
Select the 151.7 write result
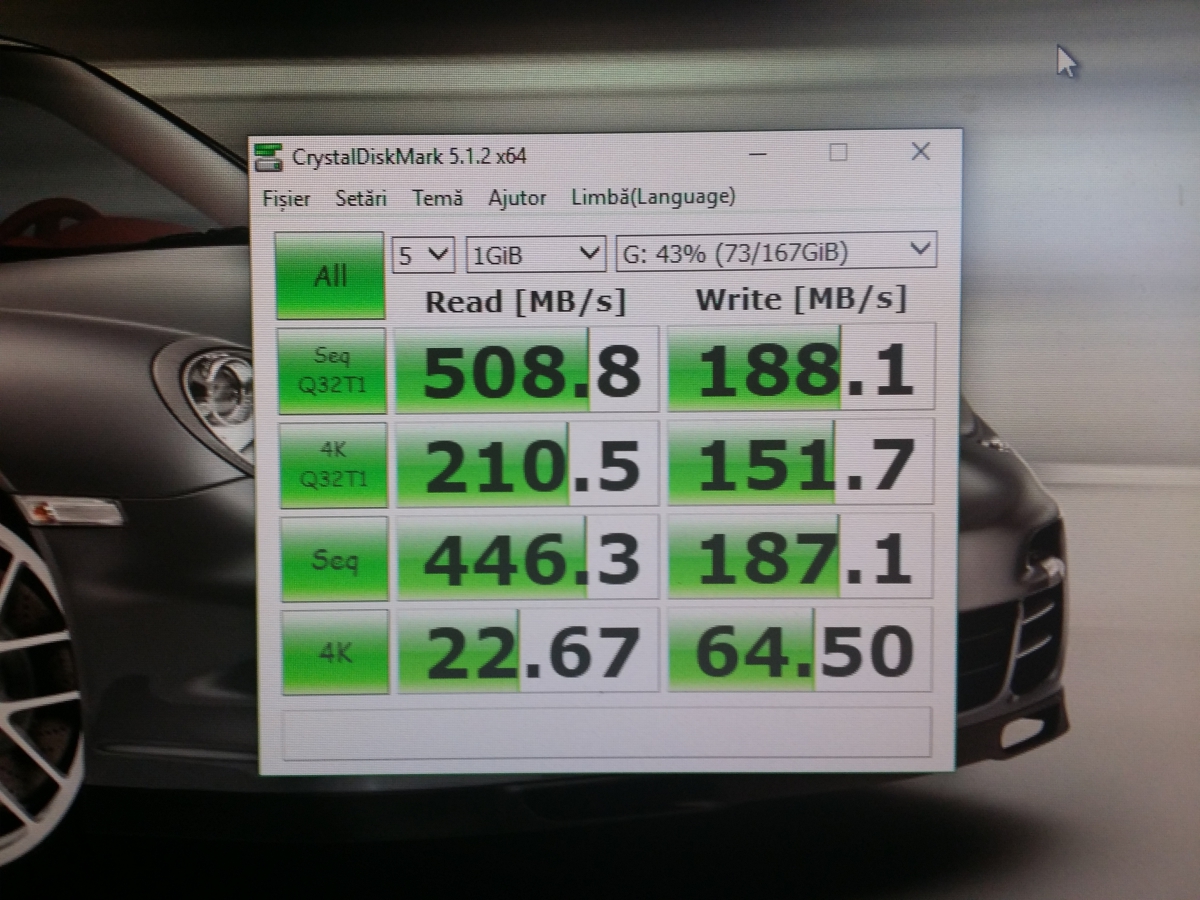[802, 463]
